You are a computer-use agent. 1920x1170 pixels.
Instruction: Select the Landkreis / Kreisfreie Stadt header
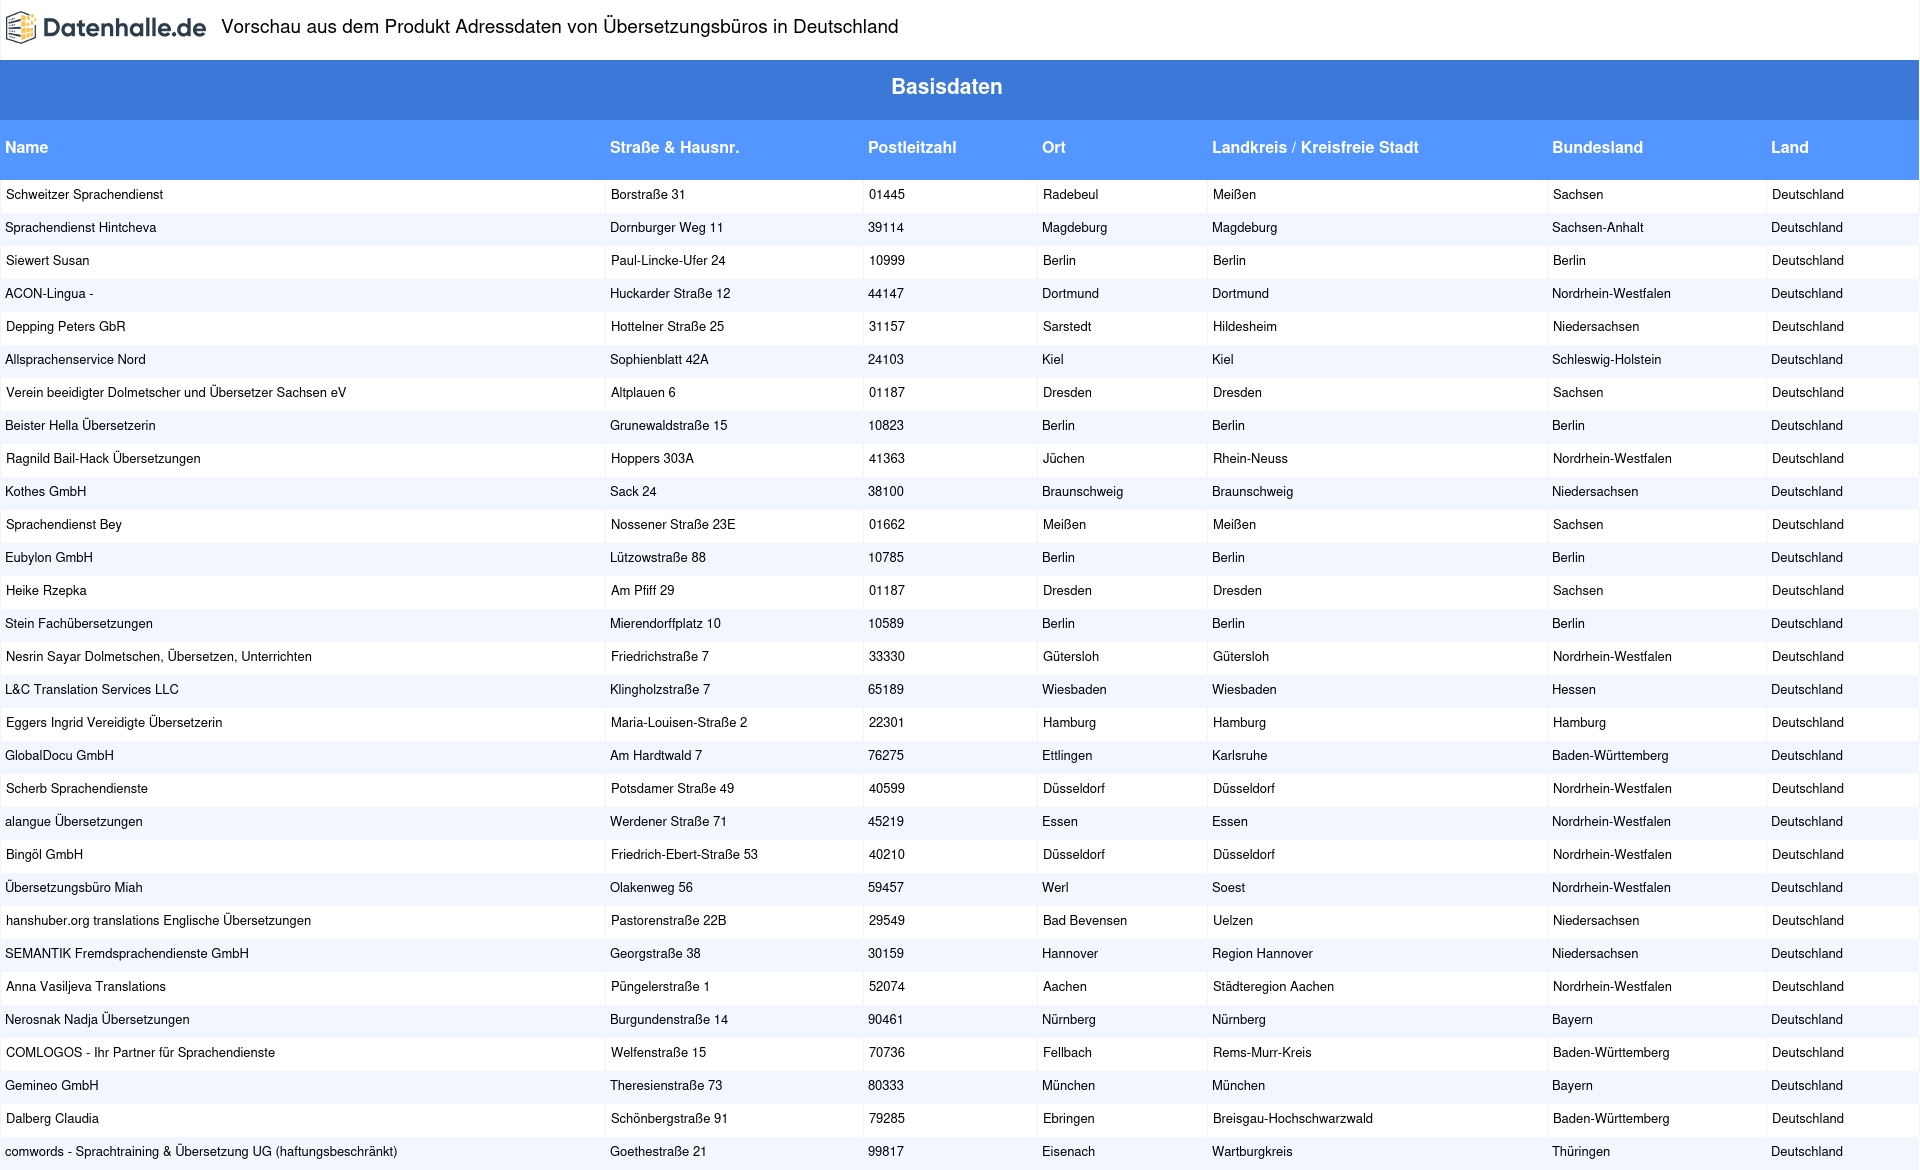click(x=1315, y=147)
